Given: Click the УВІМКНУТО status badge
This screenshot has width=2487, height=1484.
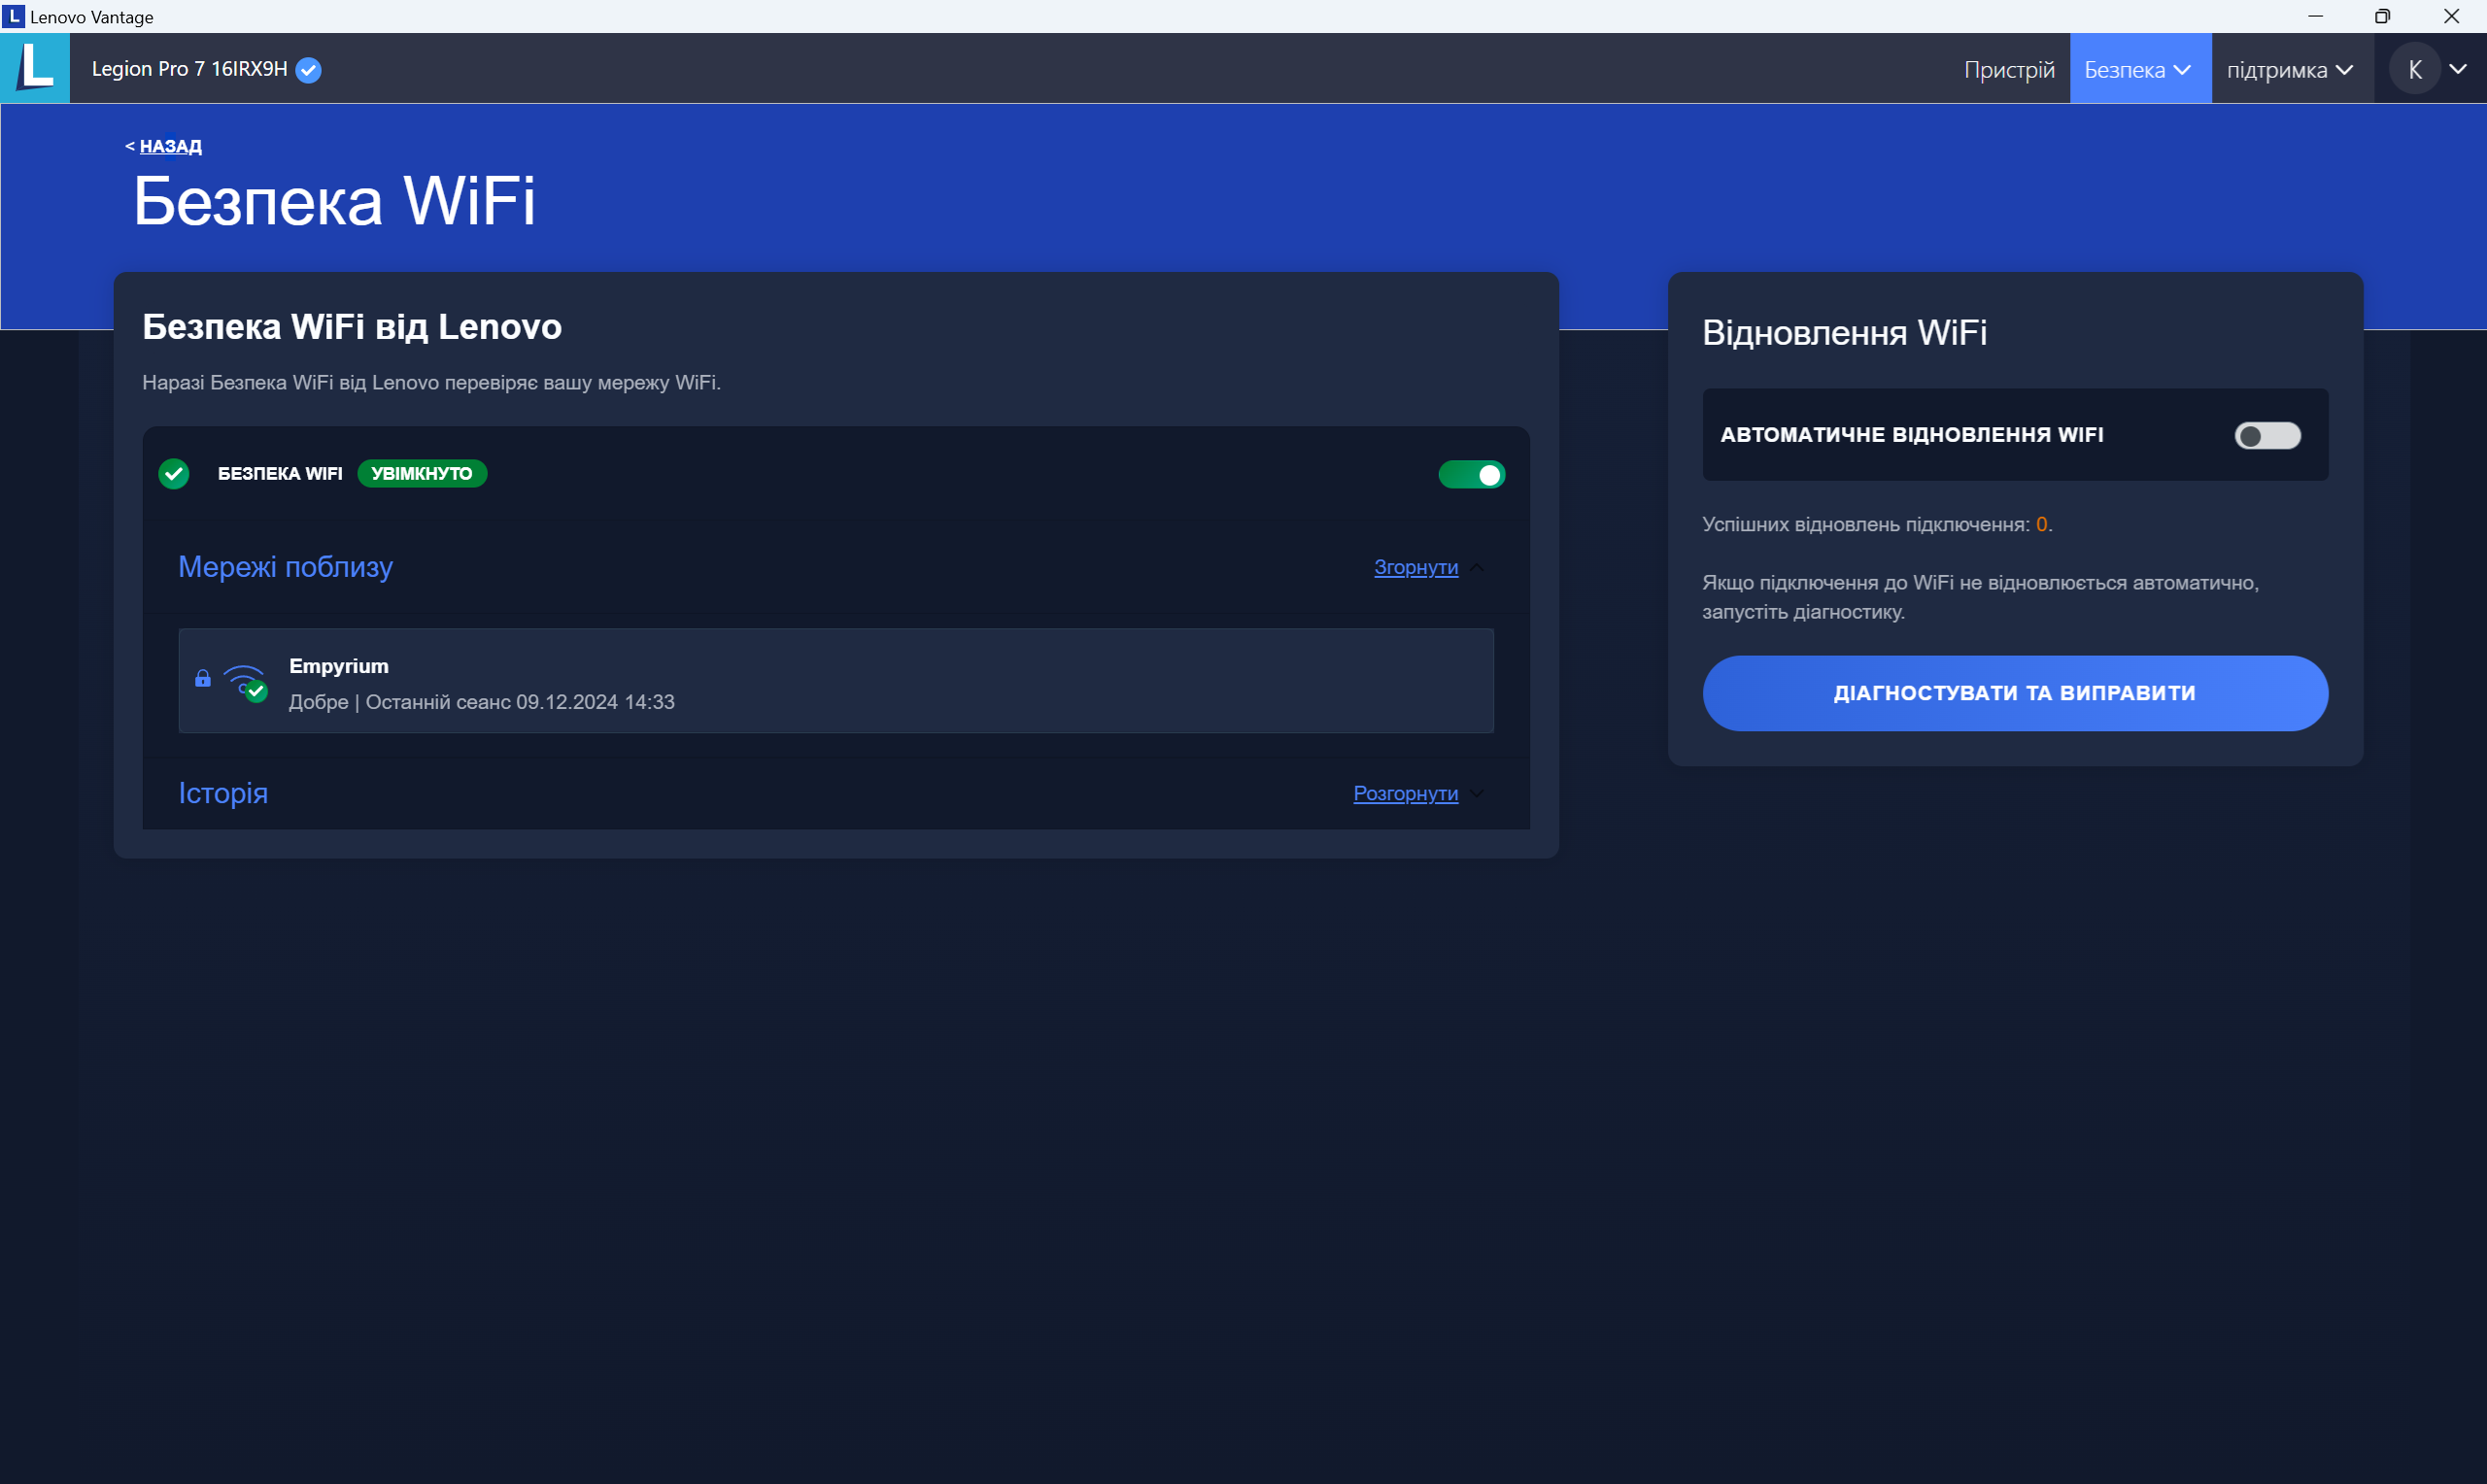Looking at the screenshot, I should [x=421, y=474].
